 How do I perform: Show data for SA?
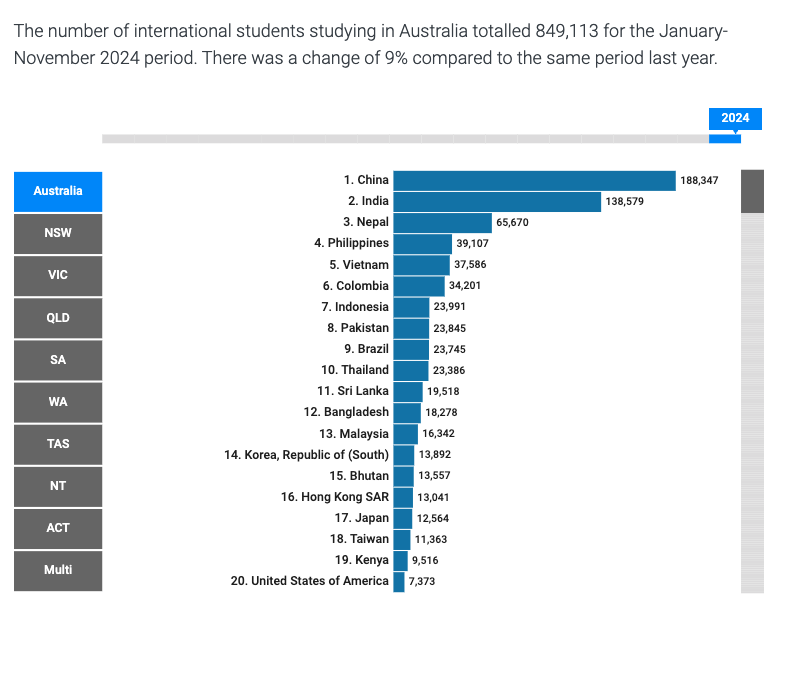(x=58, y=360)
